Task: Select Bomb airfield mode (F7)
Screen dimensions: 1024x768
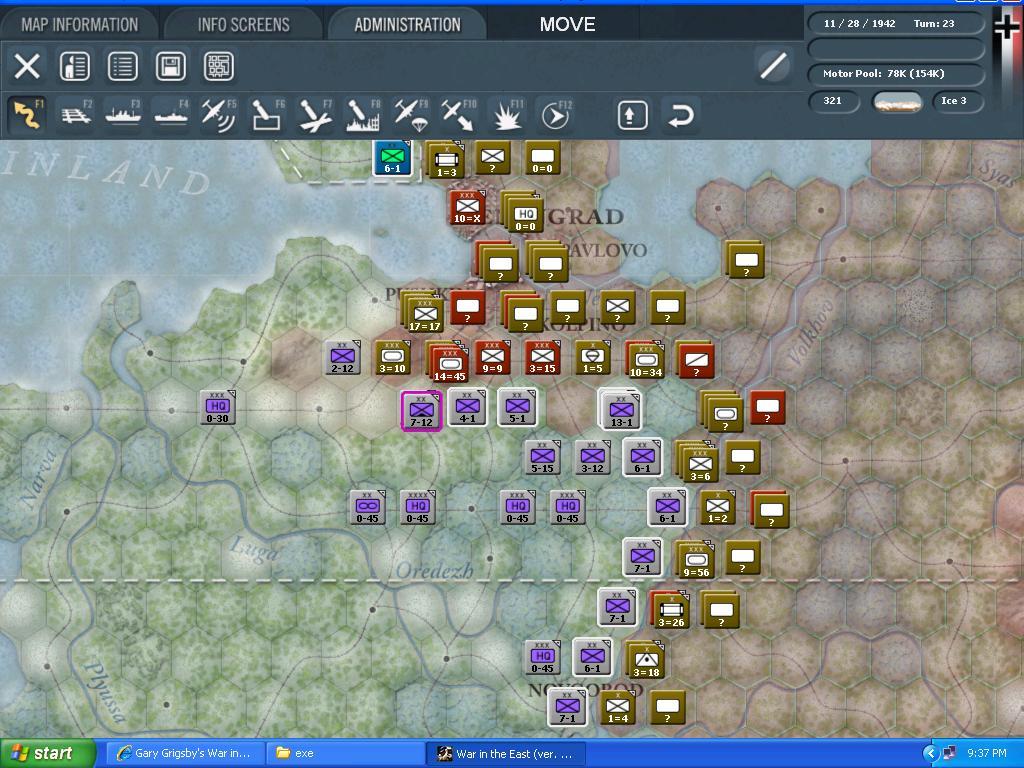Action: click(x=315, y=114)
